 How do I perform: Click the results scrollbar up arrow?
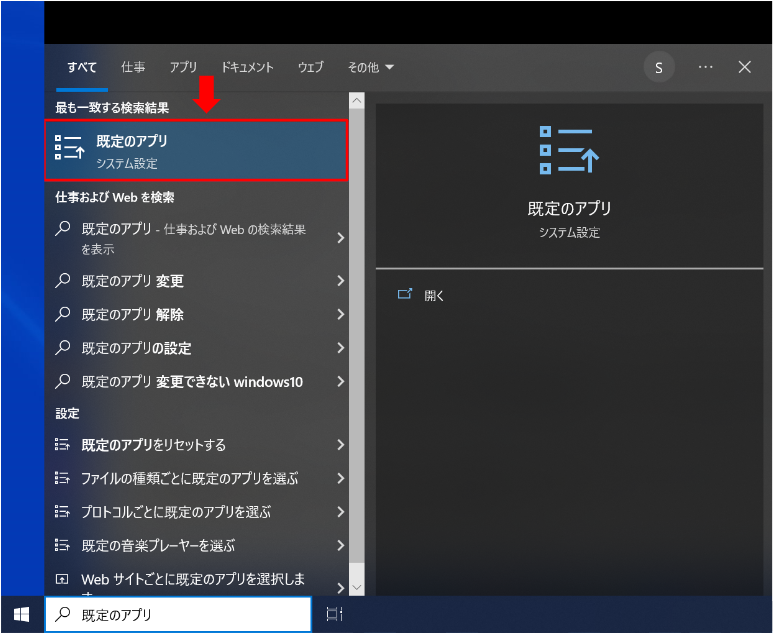(x=356, y=101)
